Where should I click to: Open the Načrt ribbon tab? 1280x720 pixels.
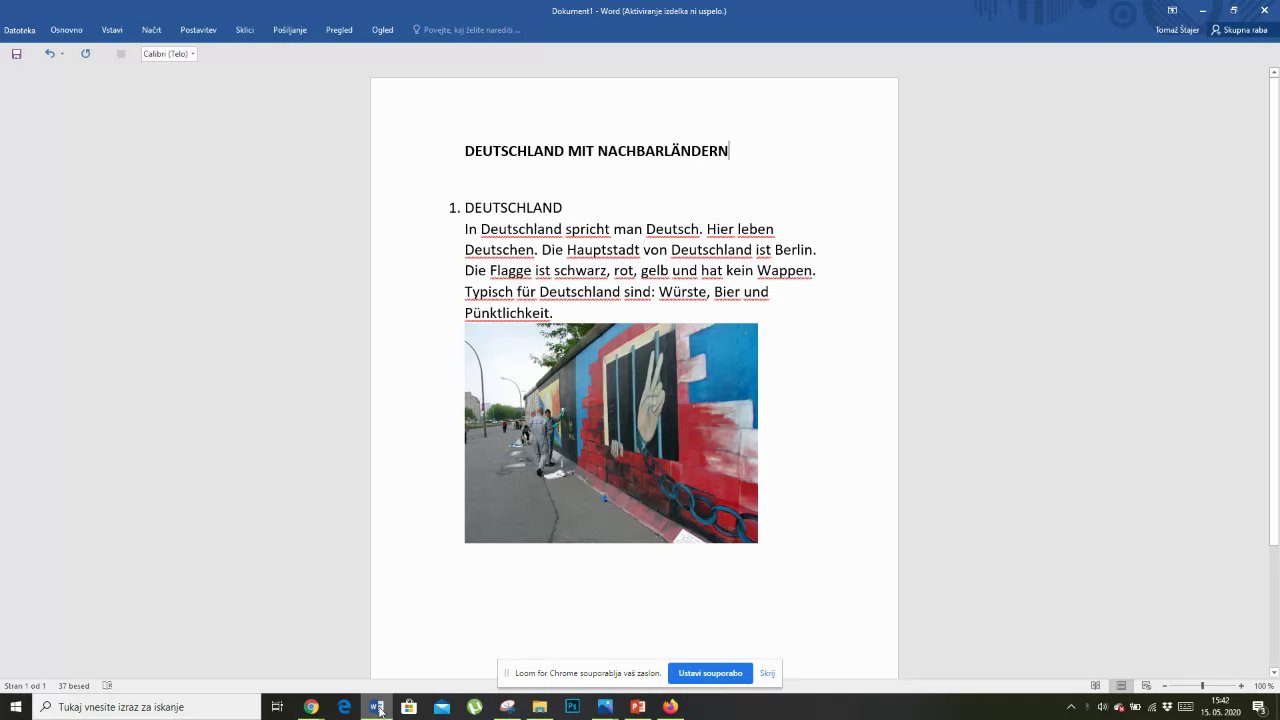[x=152, y=30]
